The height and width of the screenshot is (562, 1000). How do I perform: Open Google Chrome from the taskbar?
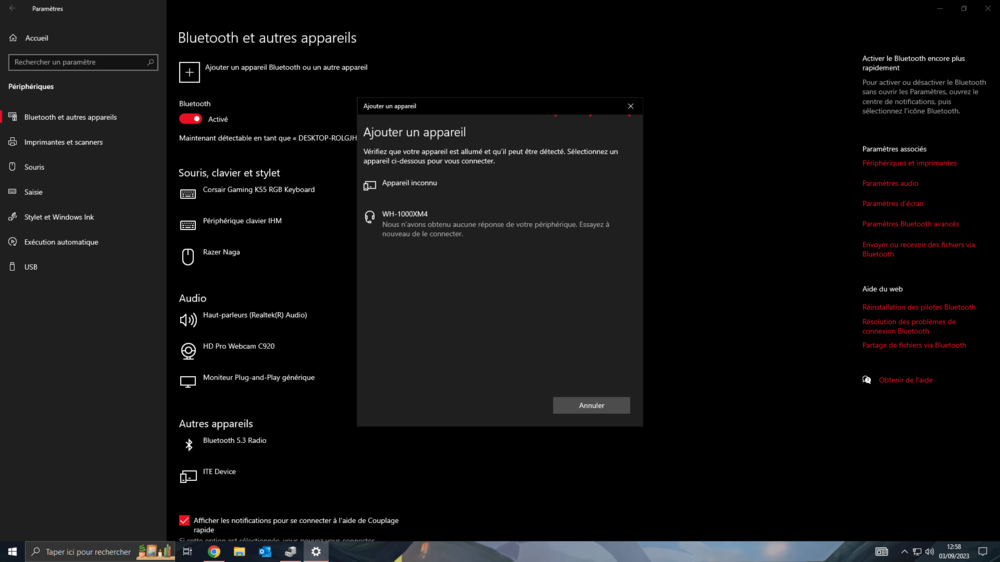click(x=214, y=551)
